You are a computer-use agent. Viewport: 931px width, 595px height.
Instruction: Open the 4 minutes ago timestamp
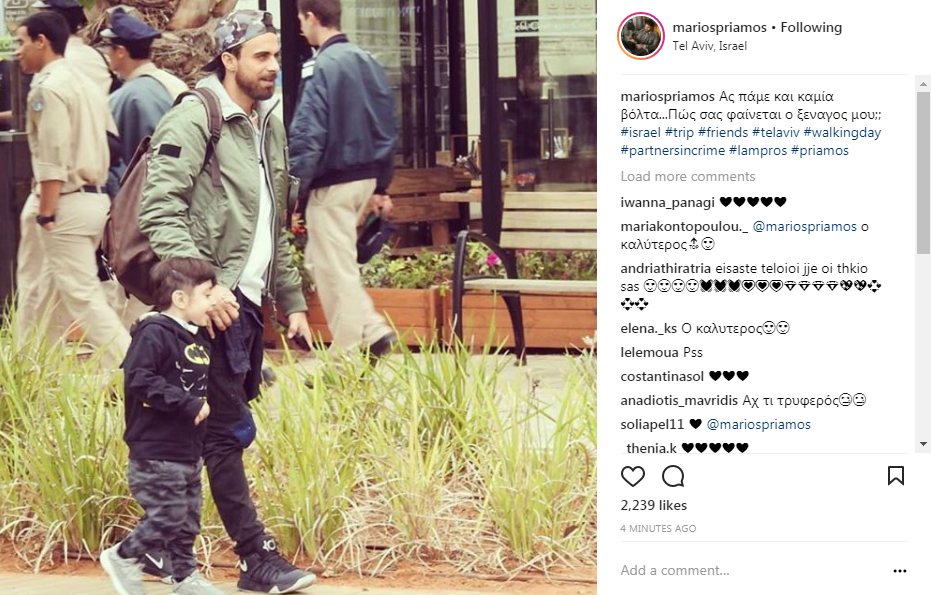(658, 528)
